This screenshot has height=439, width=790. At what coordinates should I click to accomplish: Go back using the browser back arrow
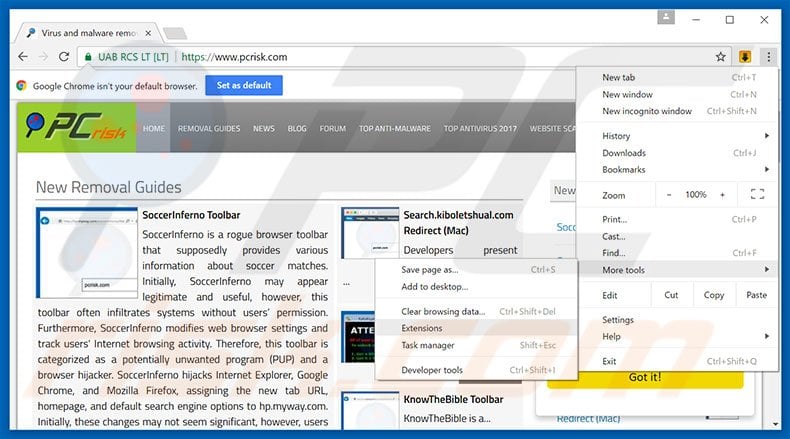pyautogui.click(x=23, y=56)
